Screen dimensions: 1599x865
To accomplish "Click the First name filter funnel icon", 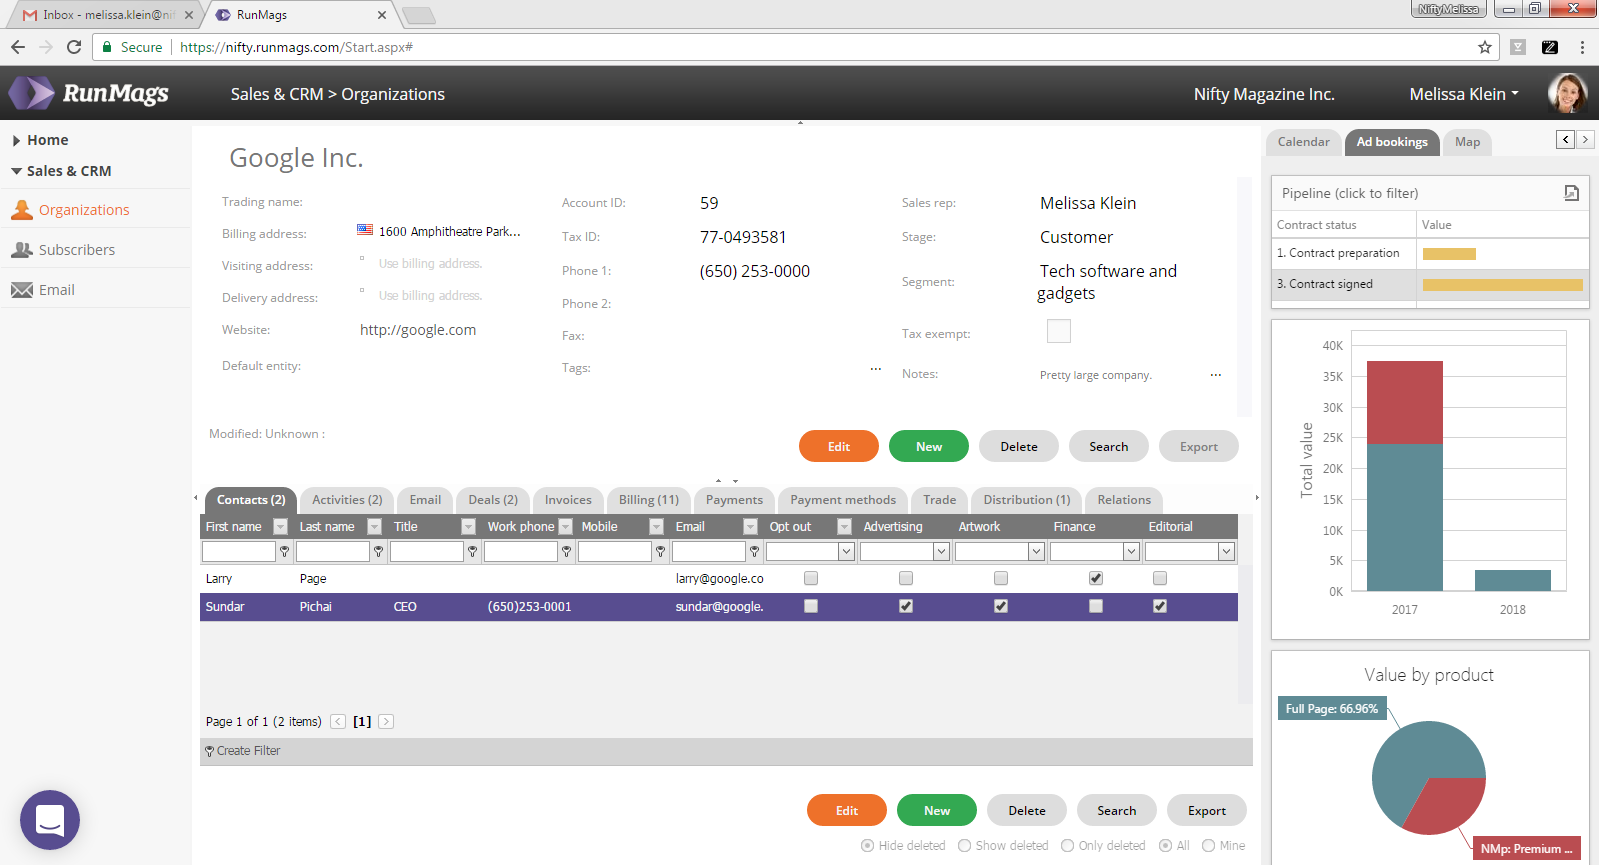I will [284, 551].
